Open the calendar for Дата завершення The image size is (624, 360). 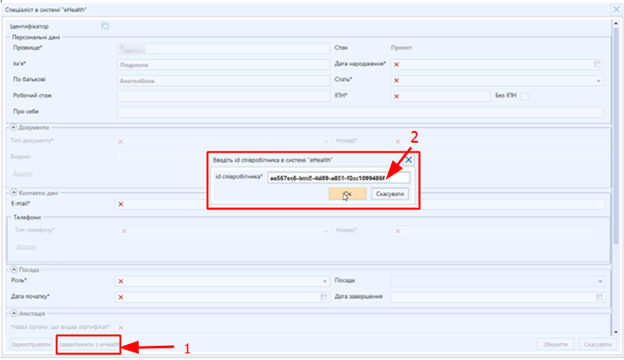(x=599, y=297)
